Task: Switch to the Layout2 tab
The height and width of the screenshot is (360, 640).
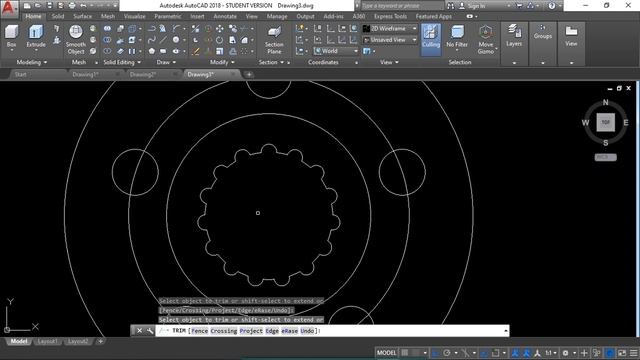Action: (x=78, y=341)
